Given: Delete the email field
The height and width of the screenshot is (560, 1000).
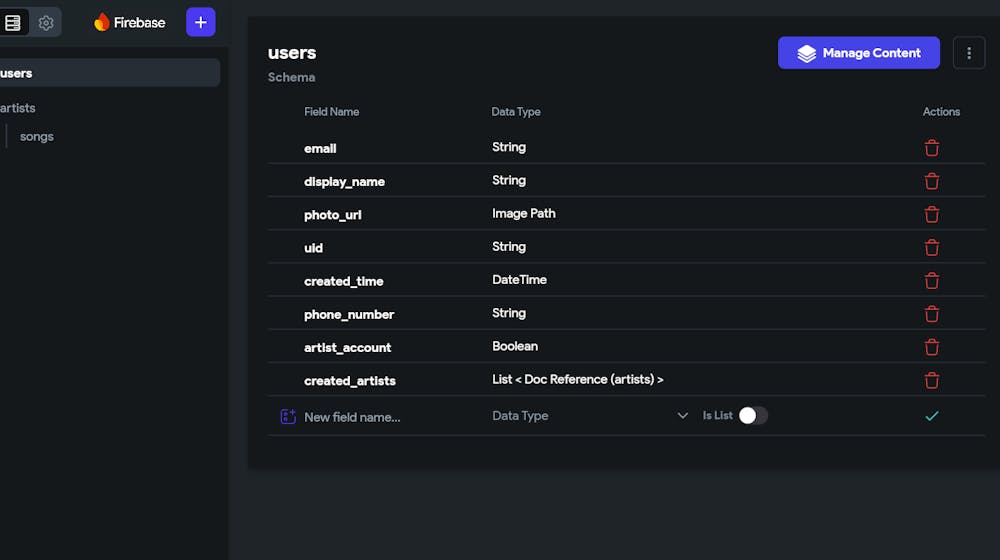Looking at the screenshot, I should [x=932, y=148].
